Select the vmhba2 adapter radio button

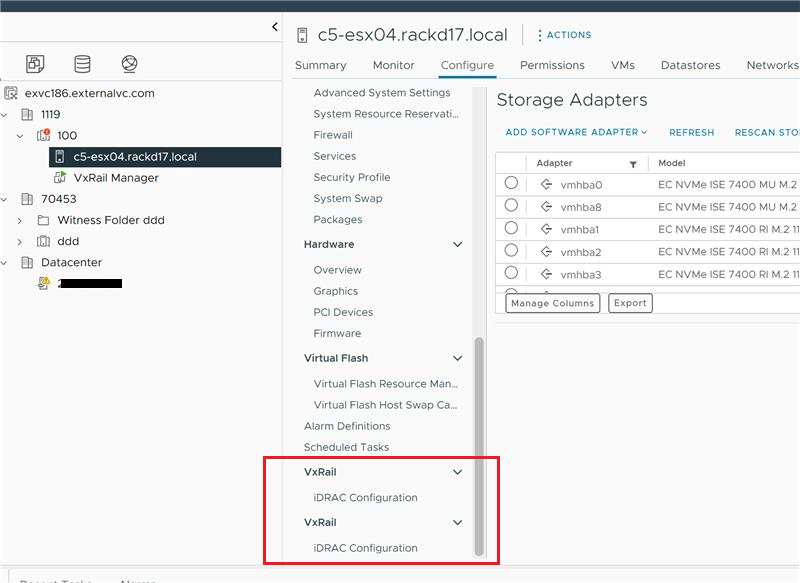(511, 251)
